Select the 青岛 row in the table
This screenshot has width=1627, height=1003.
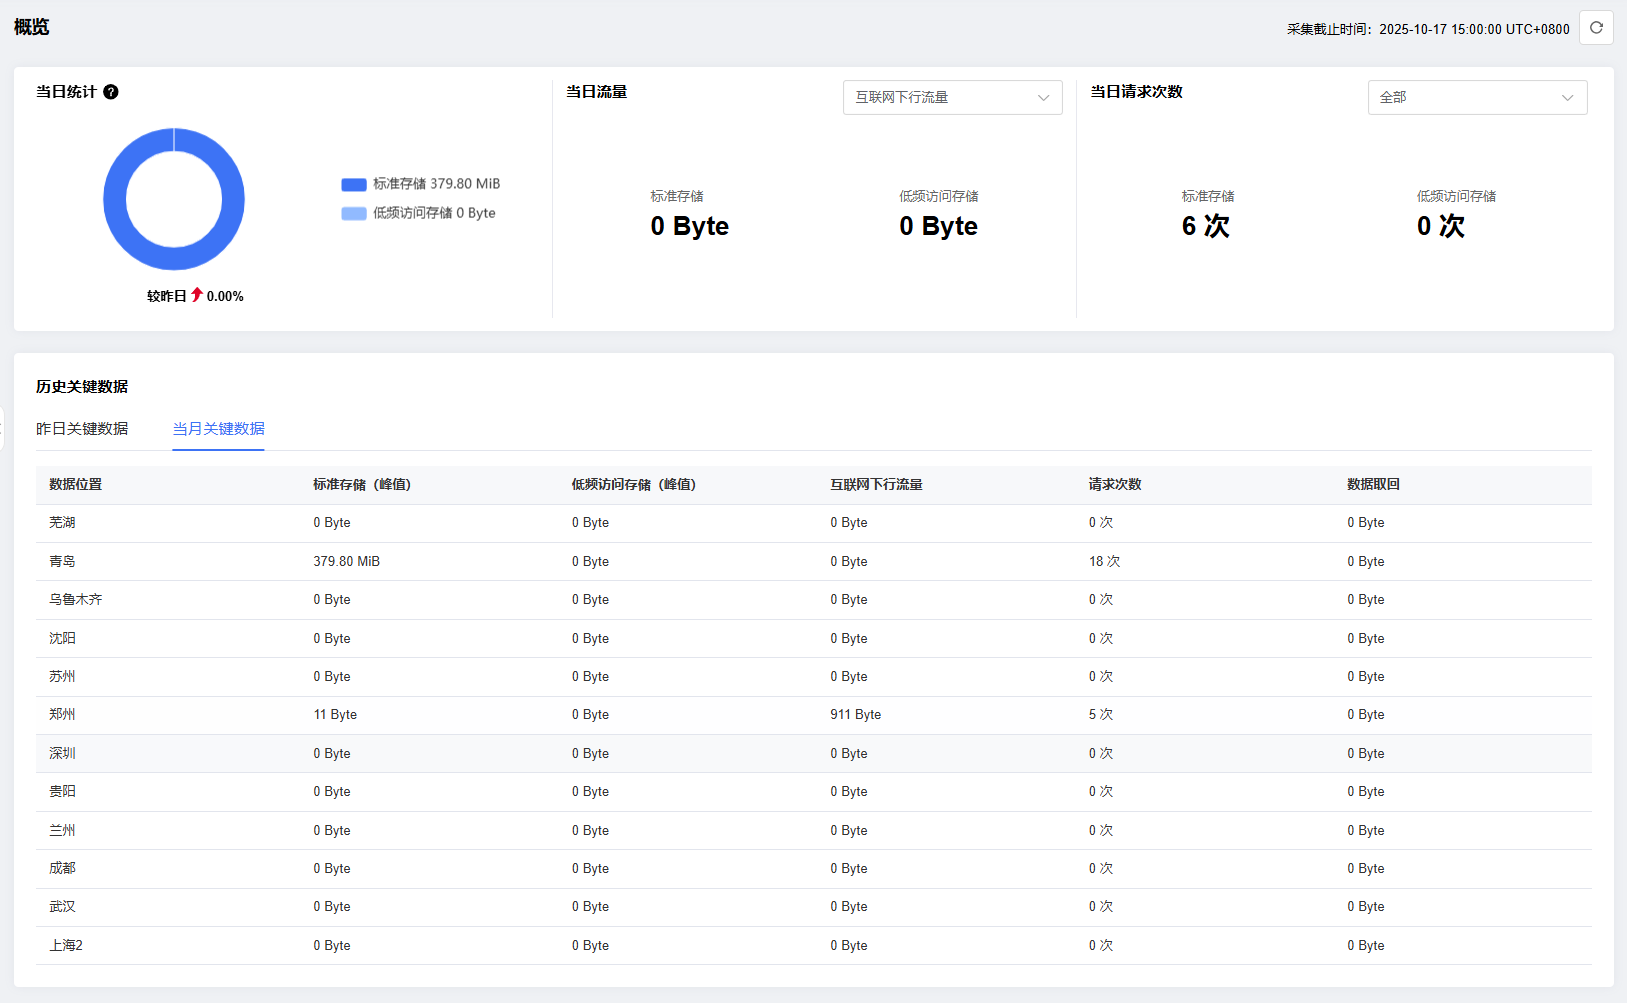click(x=62, y=562)
